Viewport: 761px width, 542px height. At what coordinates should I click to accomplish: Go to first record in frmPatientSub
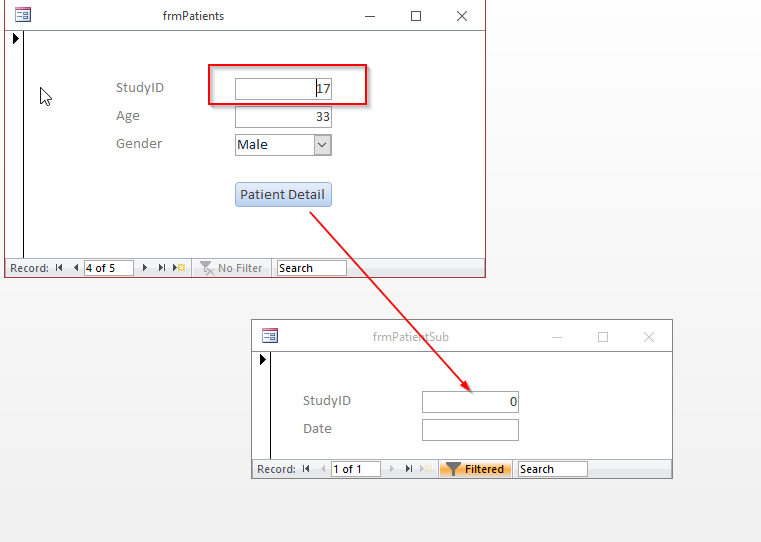[x=306, y=469]
